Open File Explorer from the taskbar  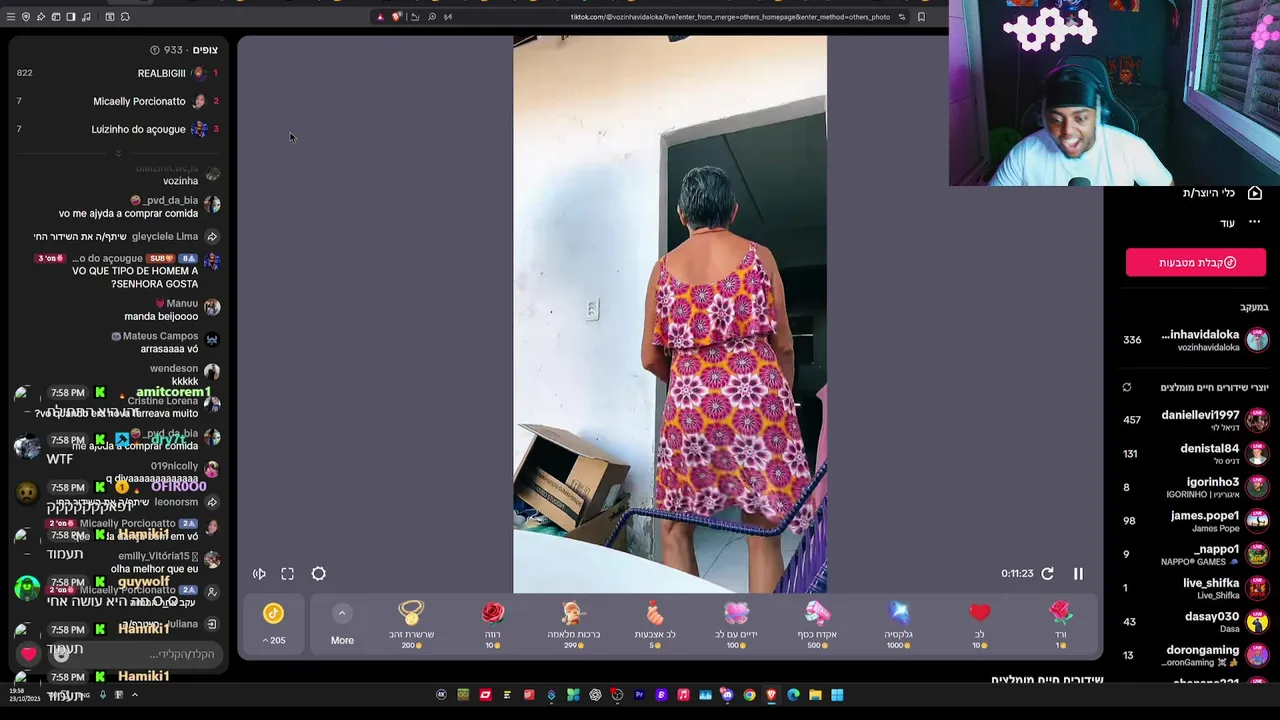pyautogui.click(x=815, y=695)
